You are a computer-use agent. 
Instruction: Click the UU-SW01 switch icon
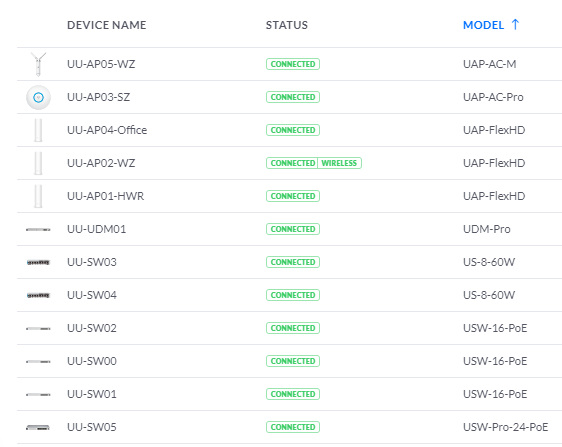point(38,394)
